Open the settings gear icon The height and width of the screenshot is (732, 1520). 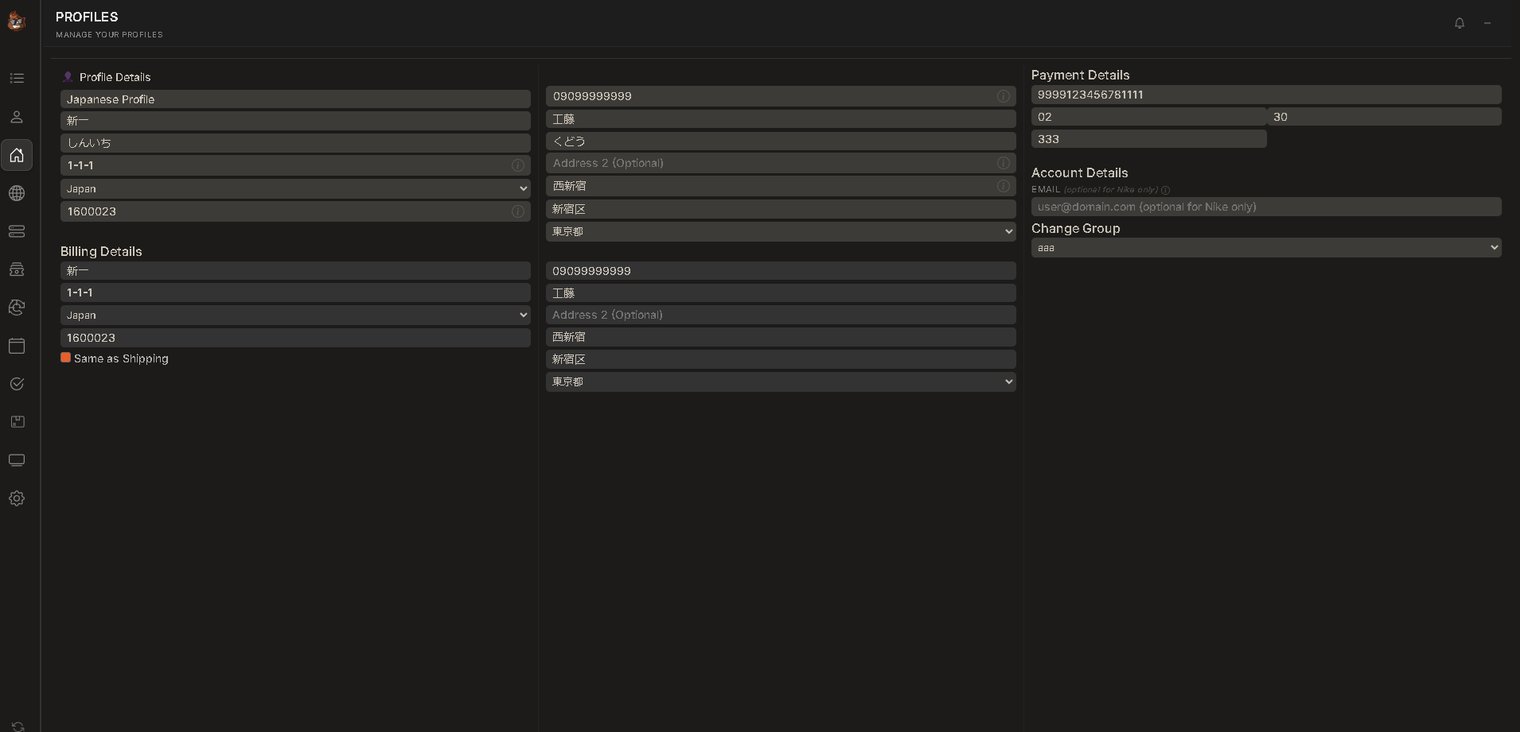[x=17, y=498]
